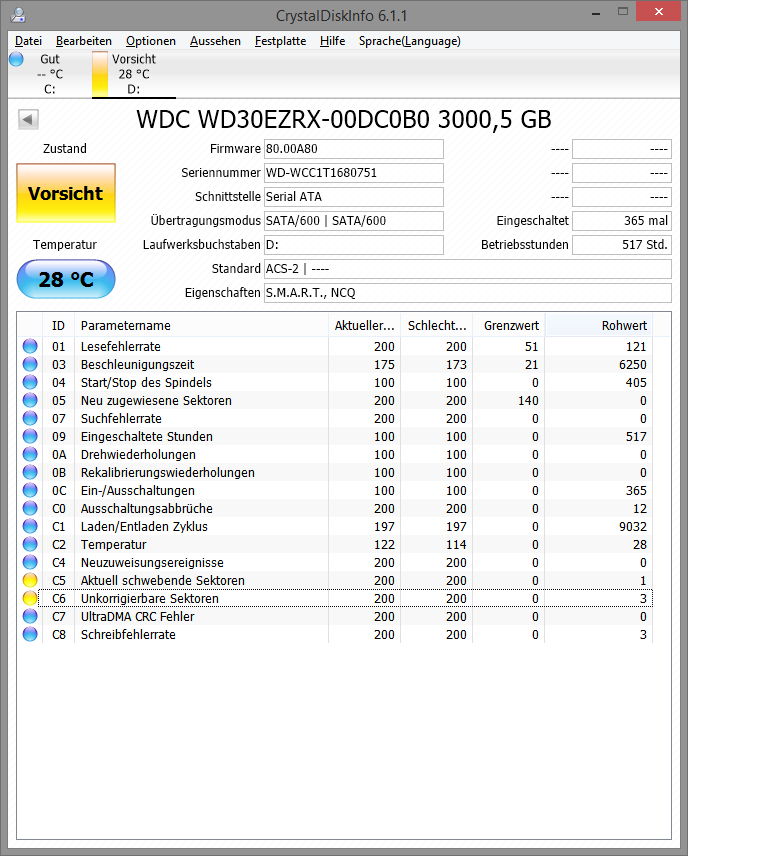Click yellow warning orb for Unkorrigierbare Sektoren

(x=30, y=598)
